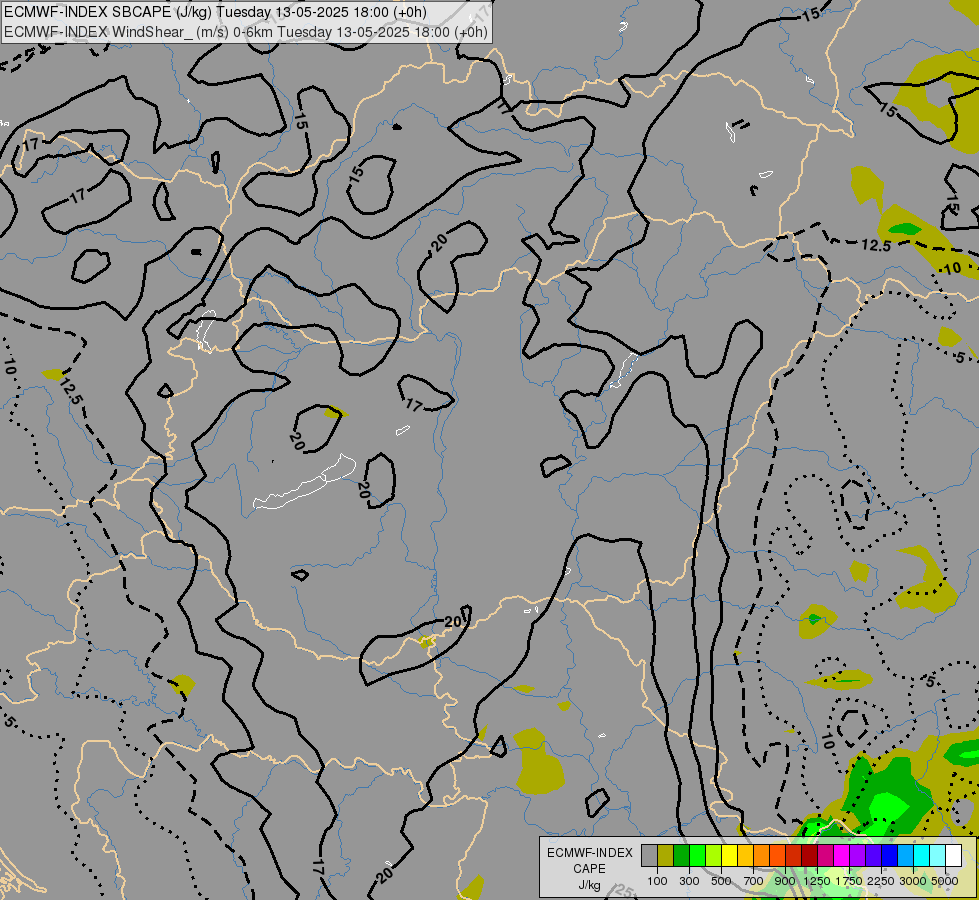This screenshot has height=900, width=979.
Task: Click legend value 500
Action: (721, 881)
